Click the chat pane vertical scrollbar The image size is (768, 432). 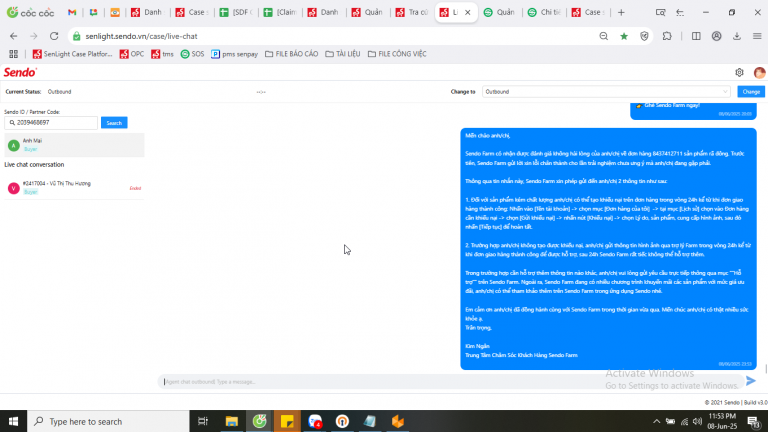tap(766, 369)
